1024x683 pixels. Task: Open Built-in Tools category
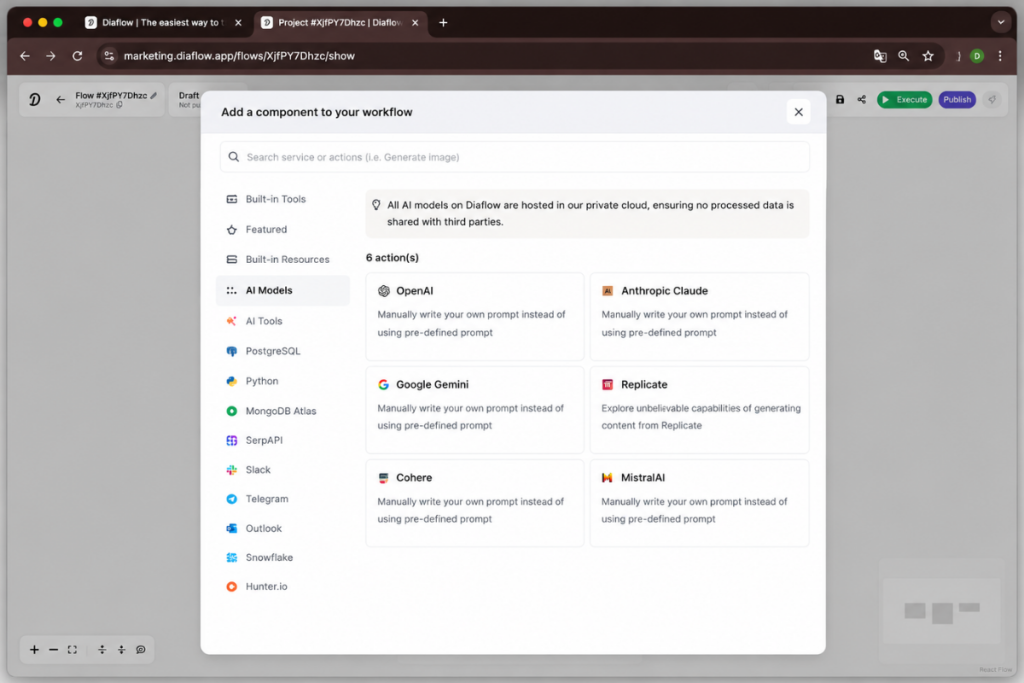(283, 199)
